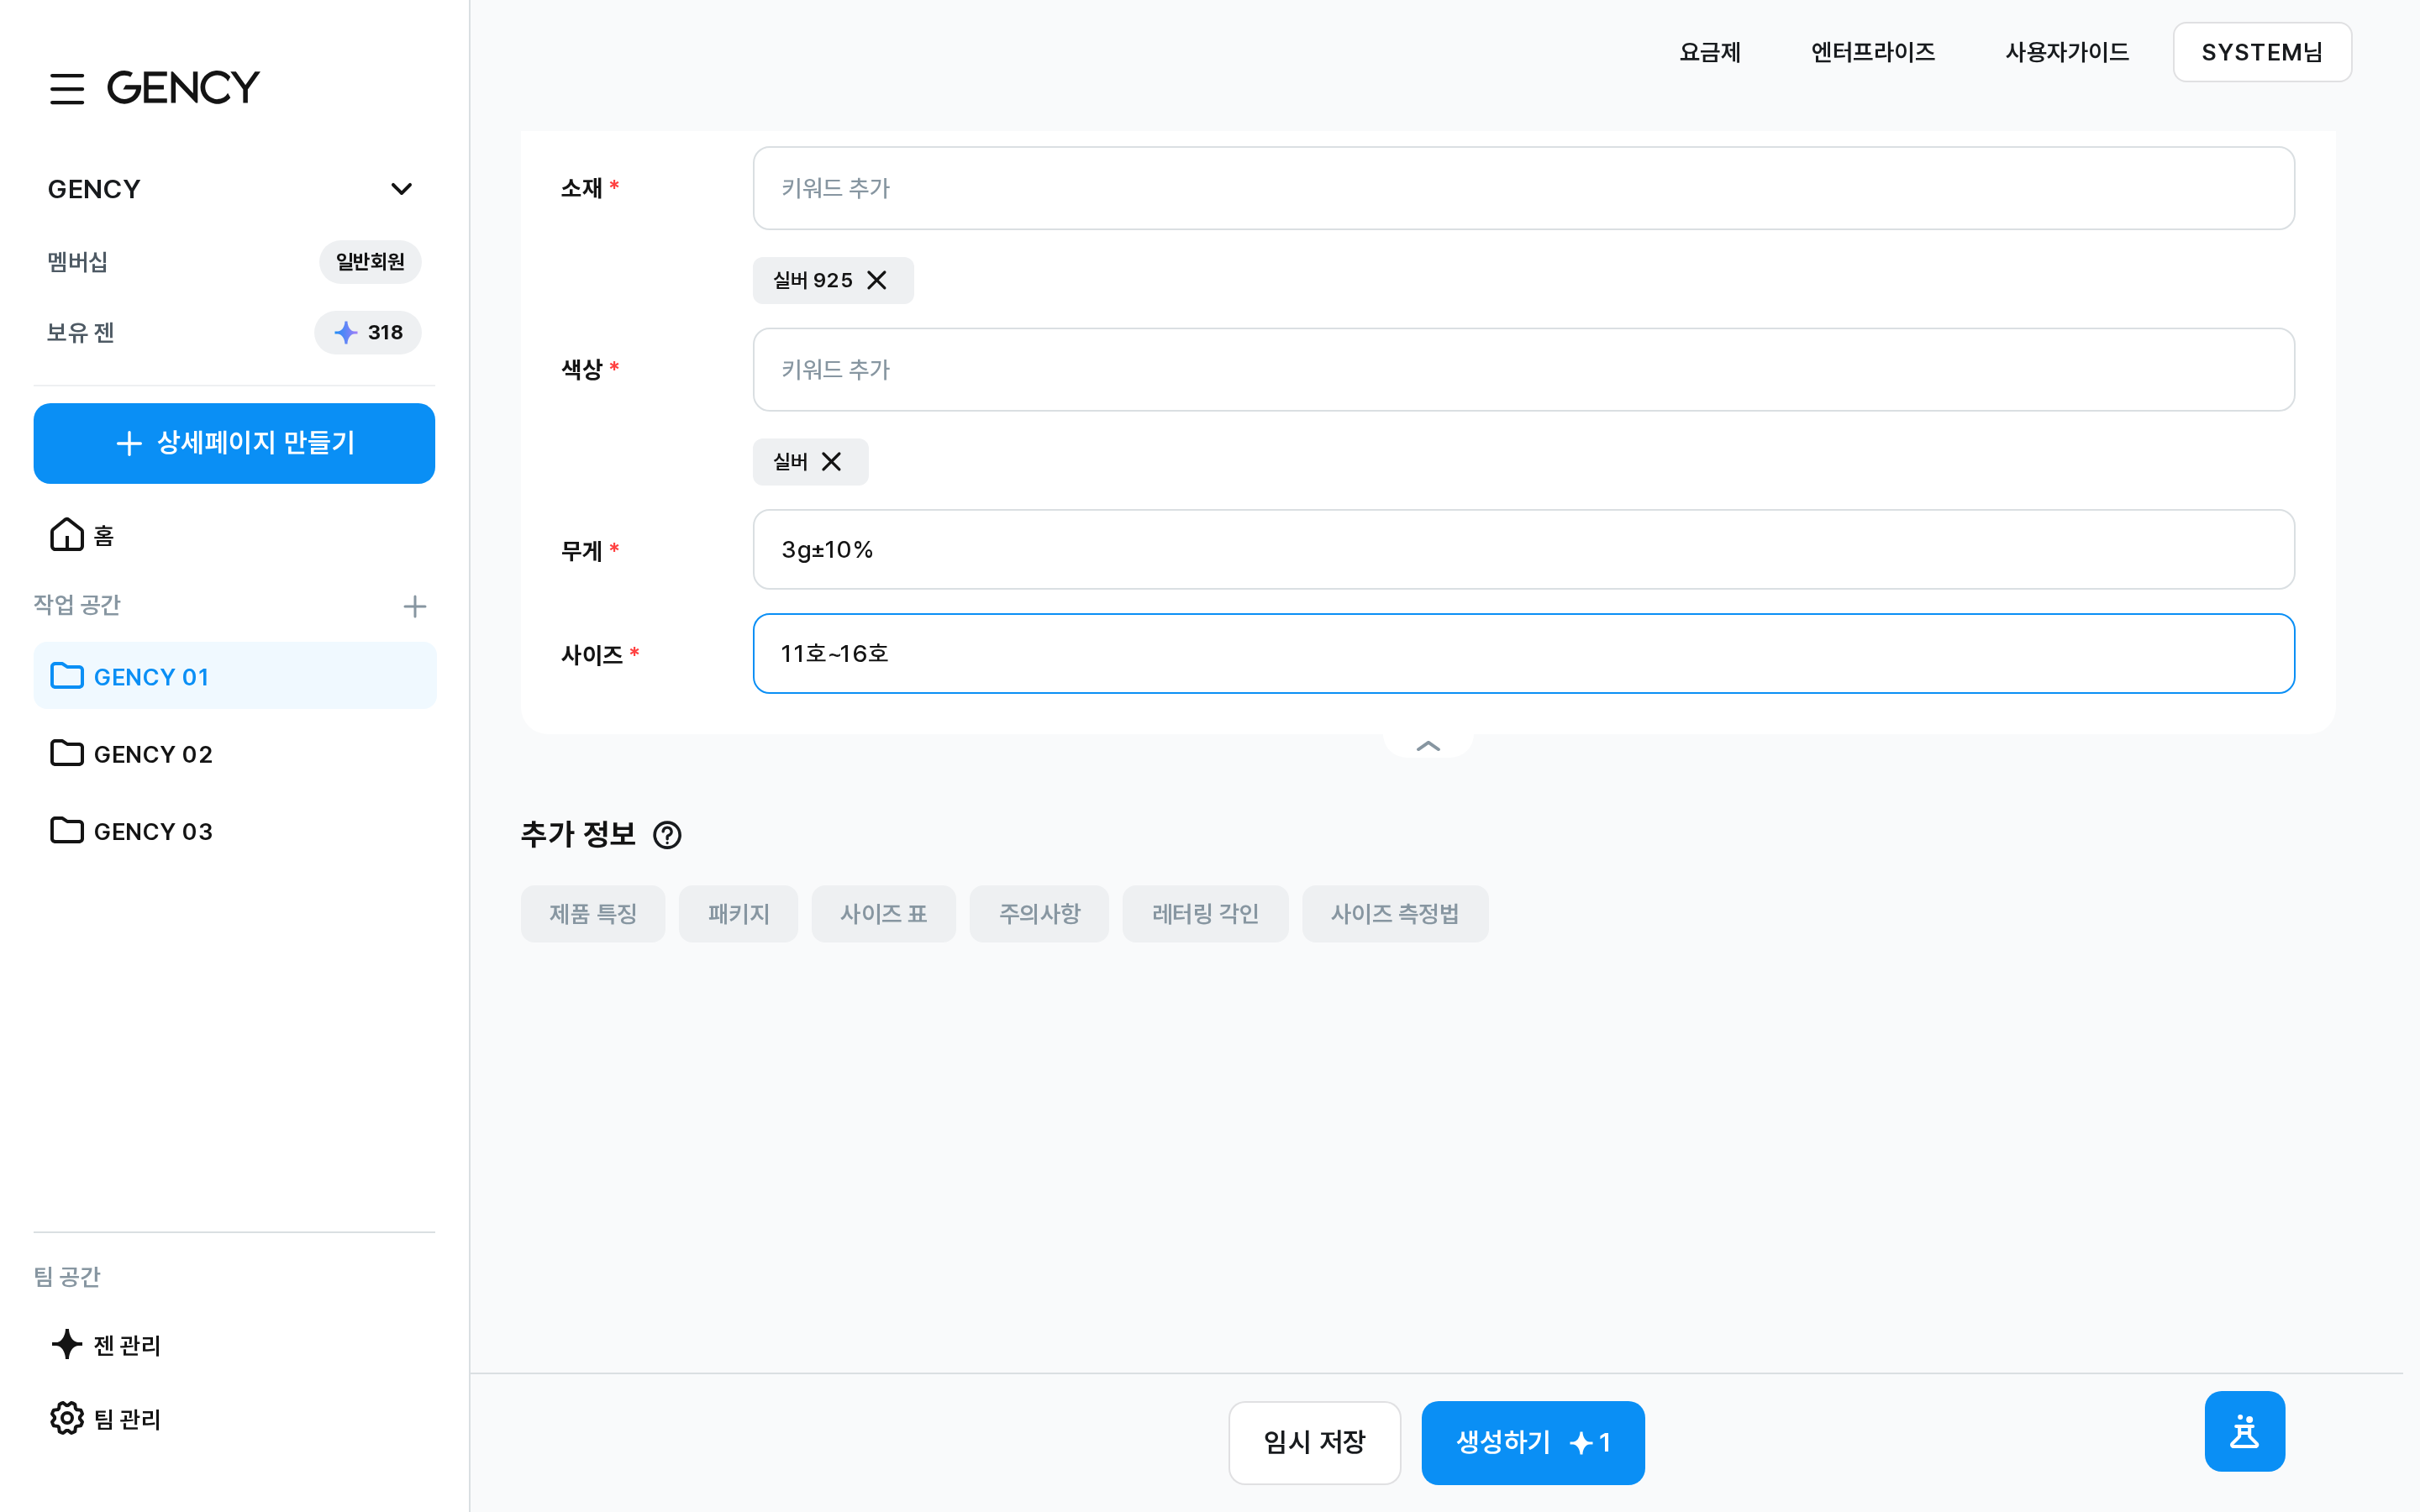Open the GENCY 01 workspace folder
Image resolution: width=2420 pixels, height=1512 pixels.
coord(235,676)
